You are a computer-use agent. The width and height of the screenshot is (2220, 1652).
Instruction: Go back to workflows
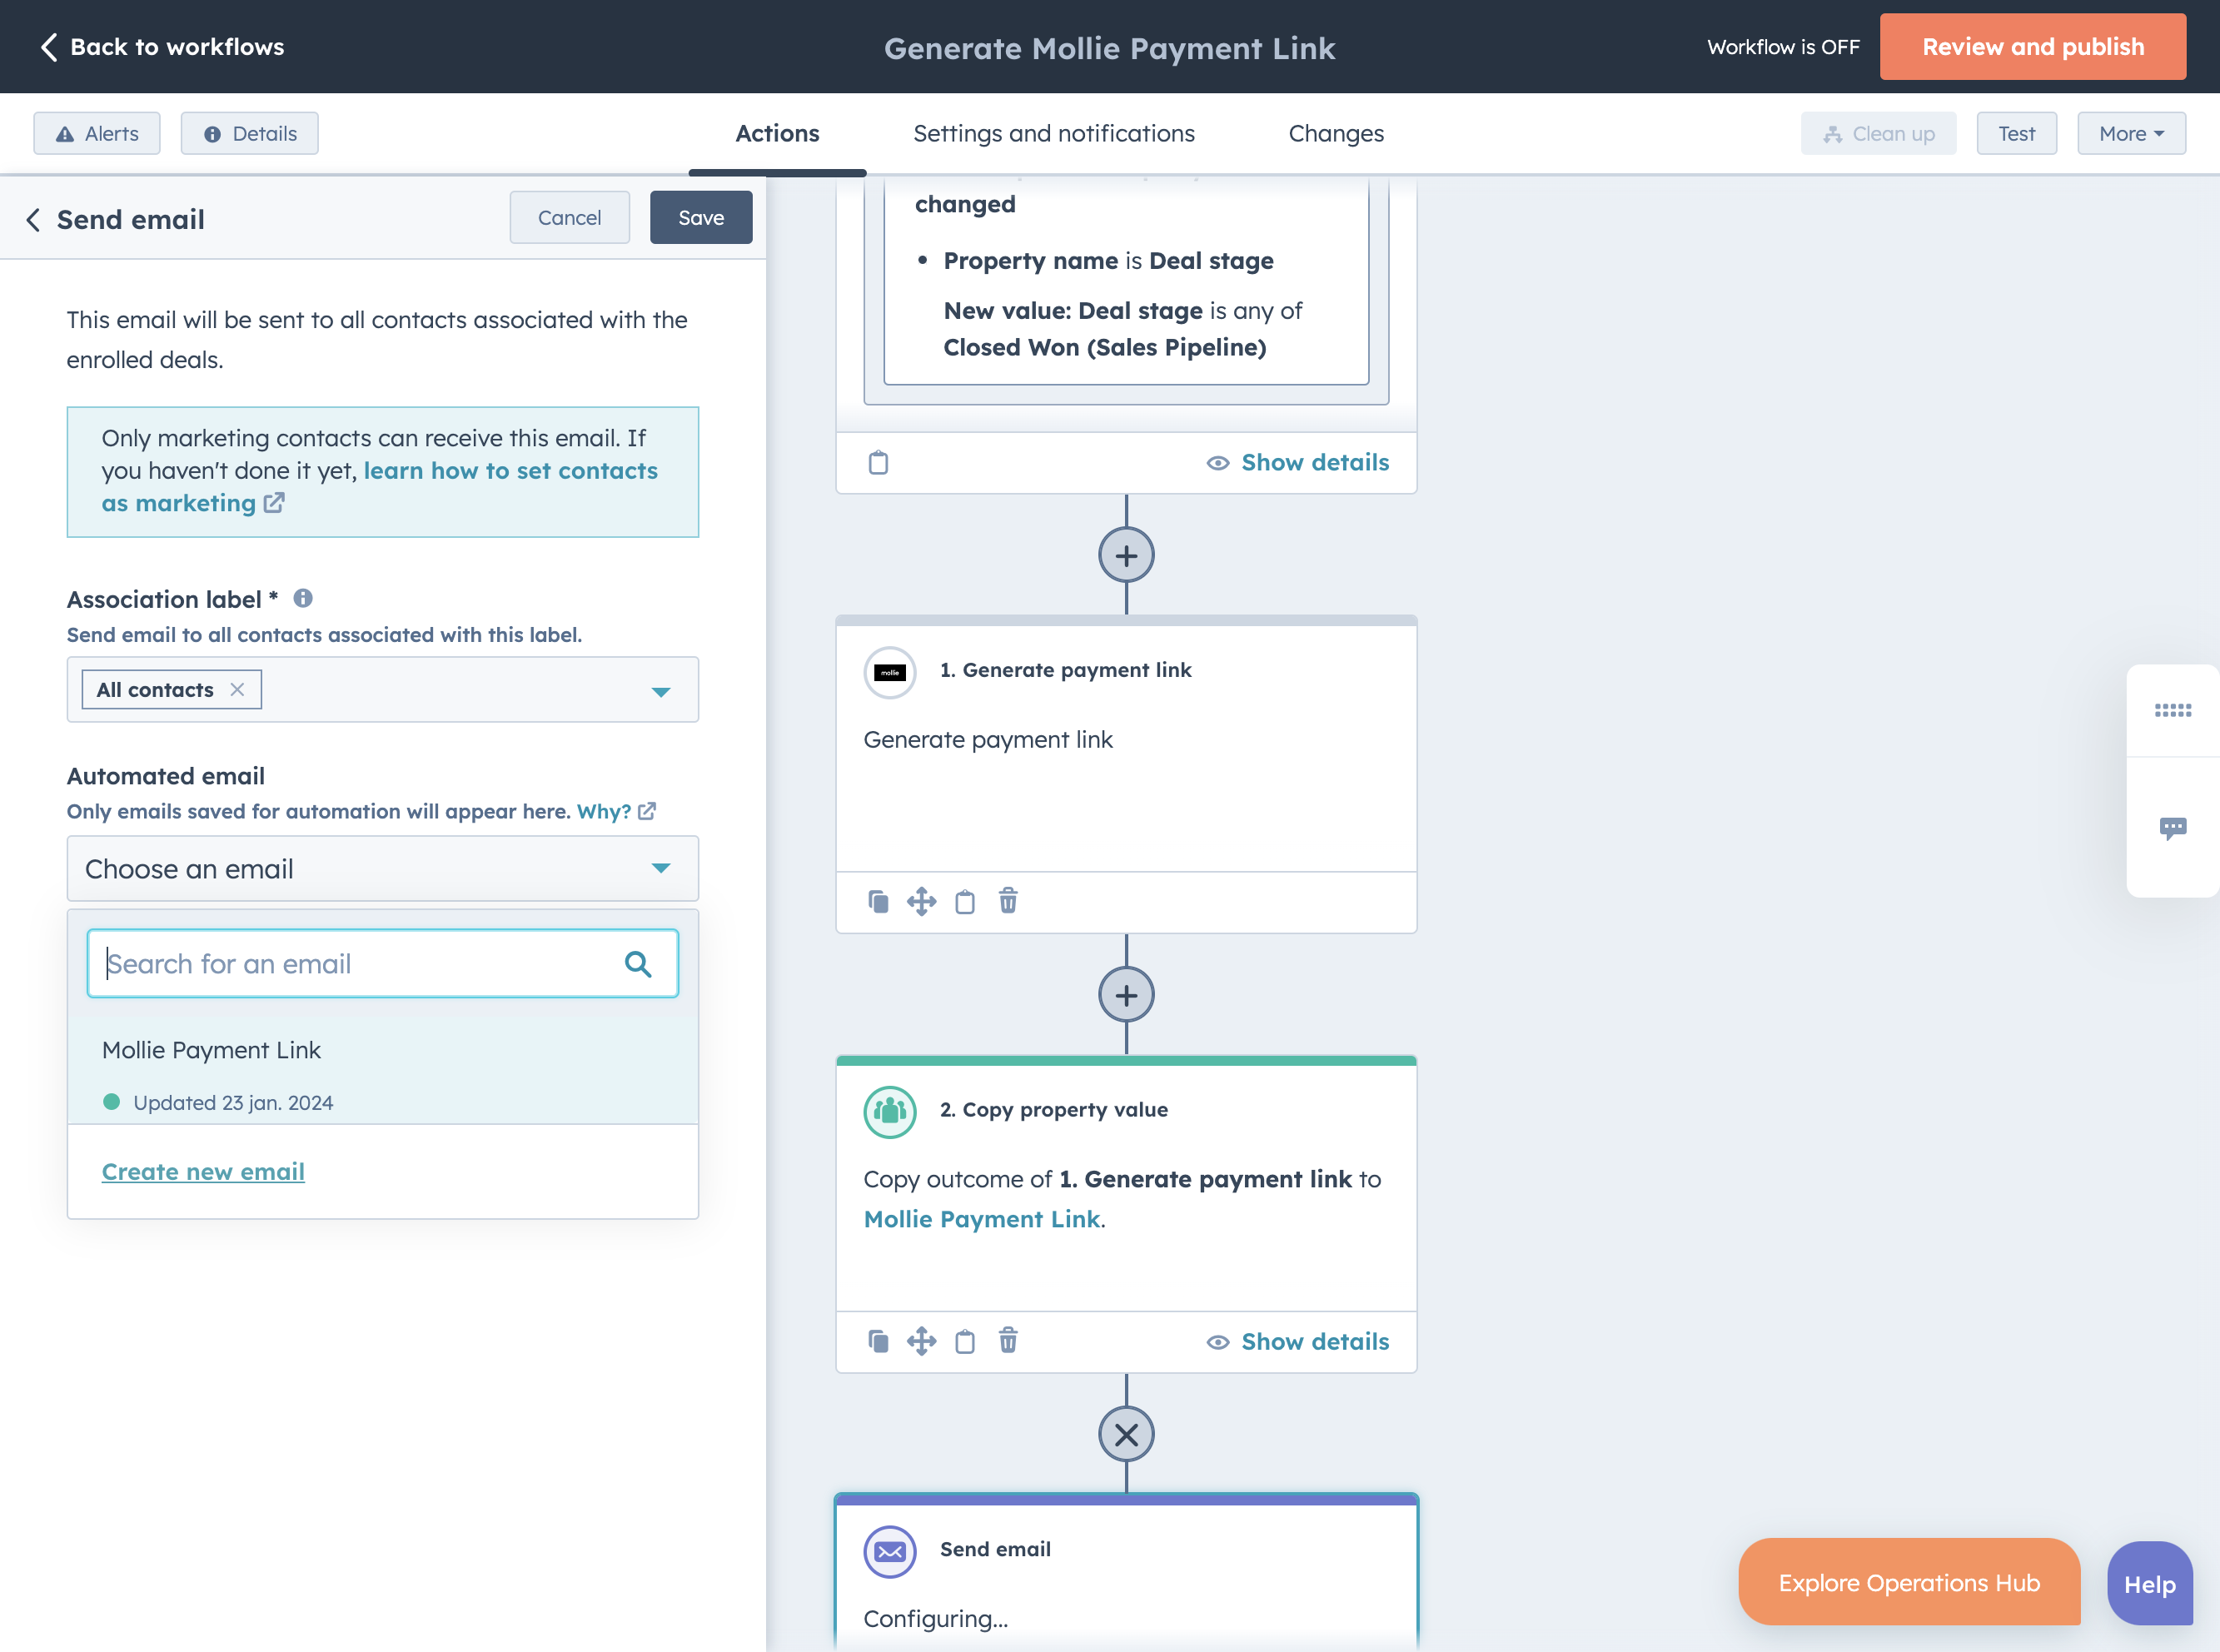tap(162, 47)
